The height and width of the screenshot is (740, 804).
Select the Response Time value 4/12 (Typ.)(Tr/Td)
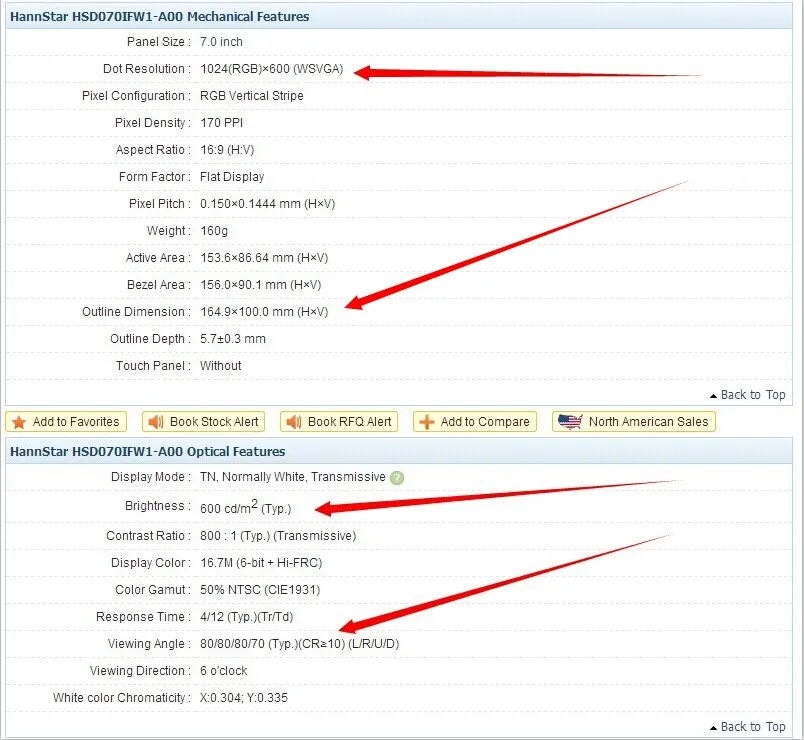247,617
